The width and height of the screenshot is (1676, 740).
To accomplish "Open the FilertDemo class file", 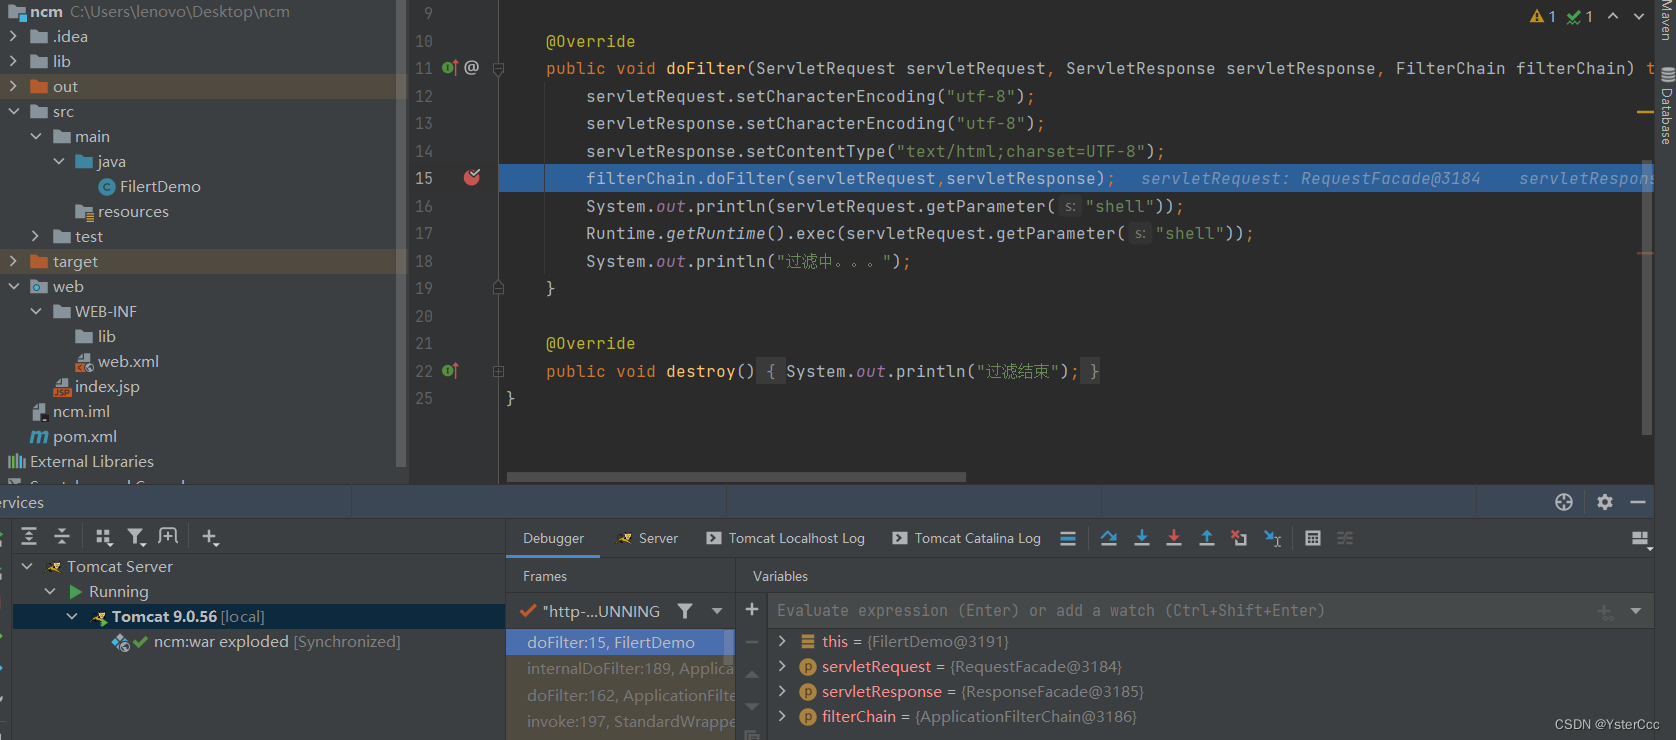I will [x=150, y=186].
